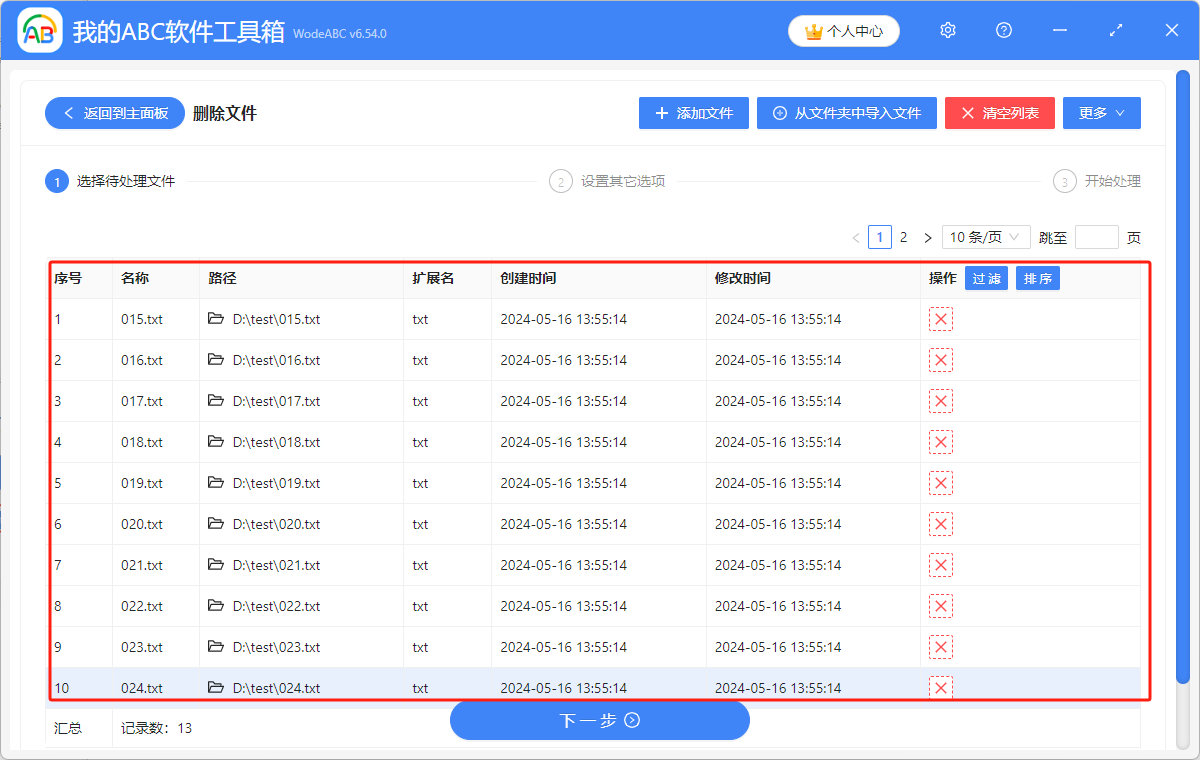The image size is (1200, 760).
Task: Click the 添加文件 button
Action: [x=693, y=113]
